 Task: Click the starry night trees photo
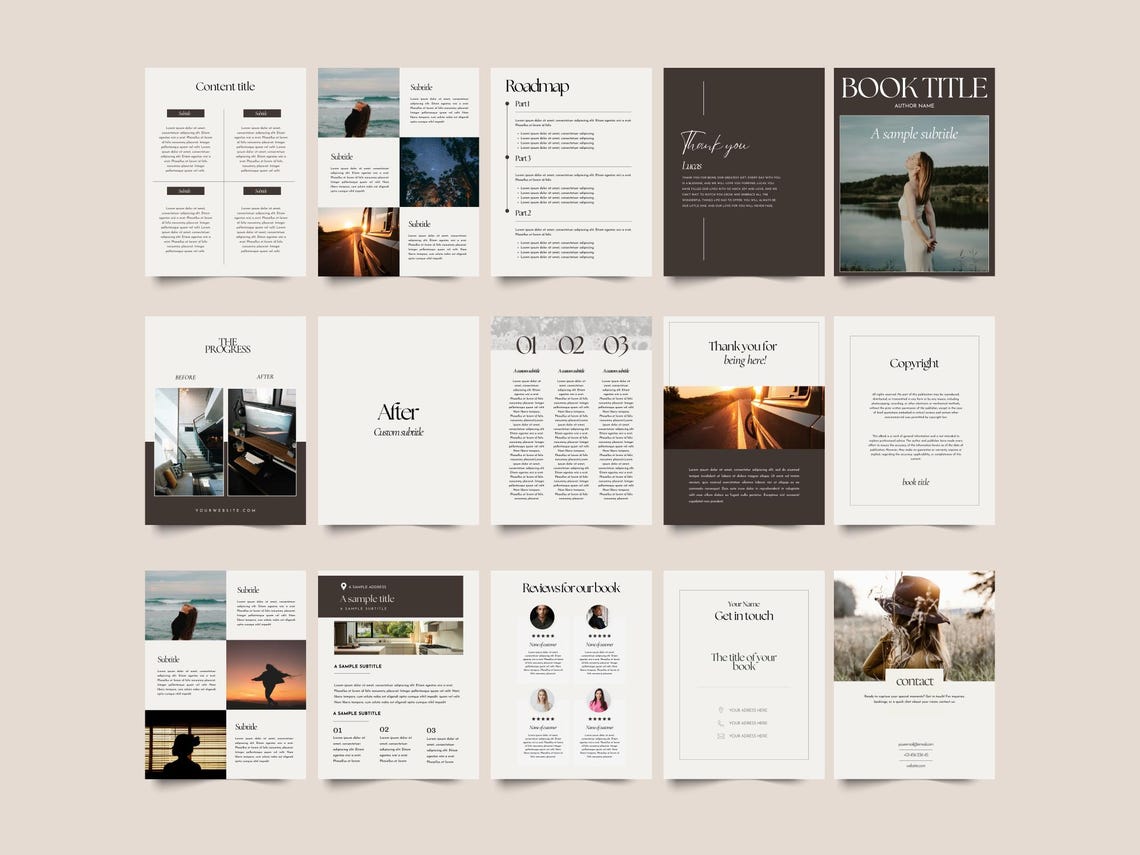pyautogui.click(x=439, y=172)
